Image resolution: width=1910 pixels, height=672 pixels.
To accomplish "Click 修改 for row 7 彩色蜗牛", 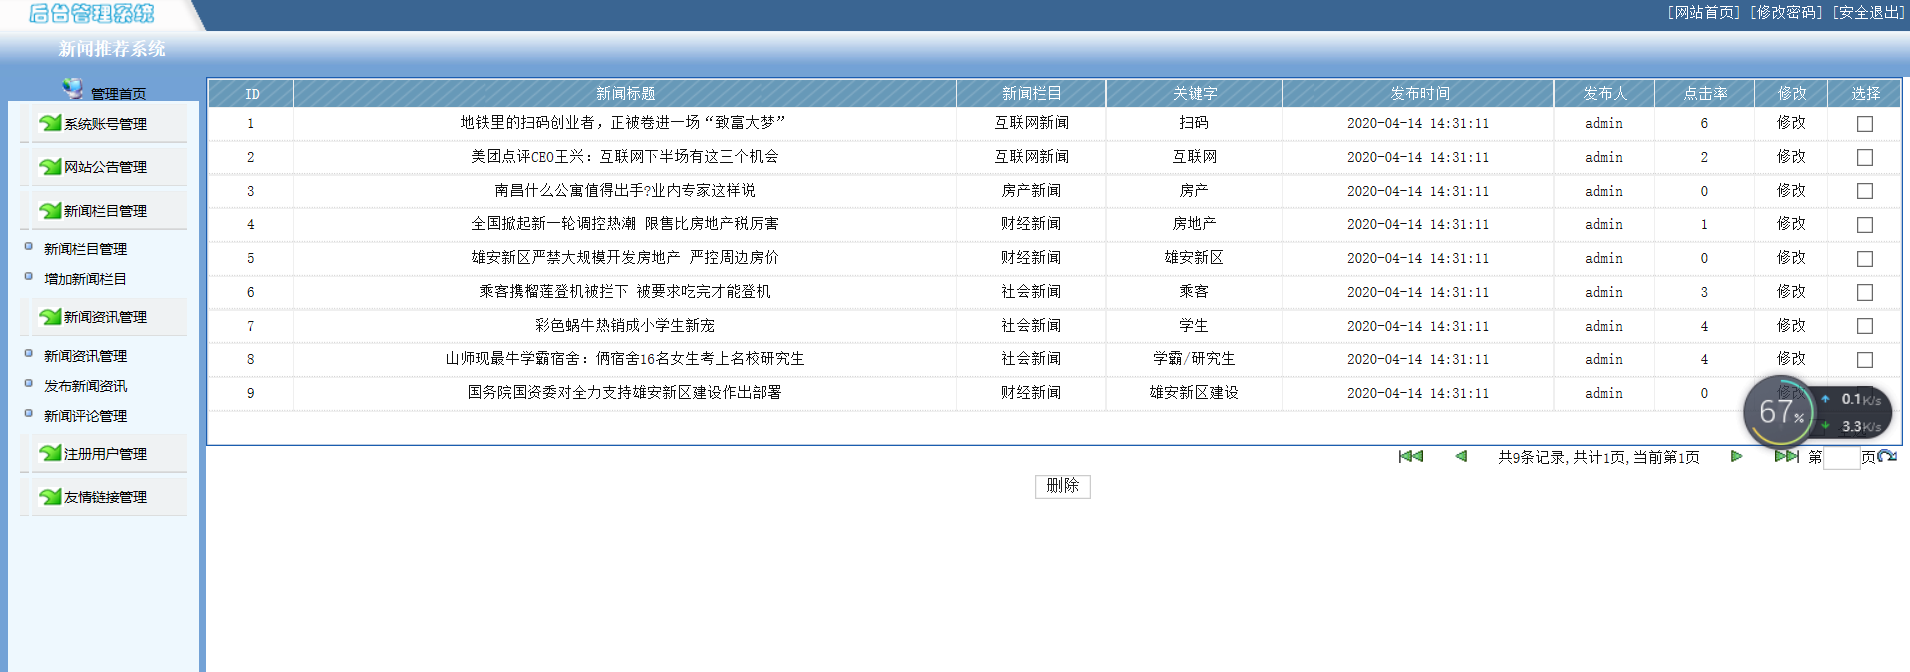I will pos(1791,326).
